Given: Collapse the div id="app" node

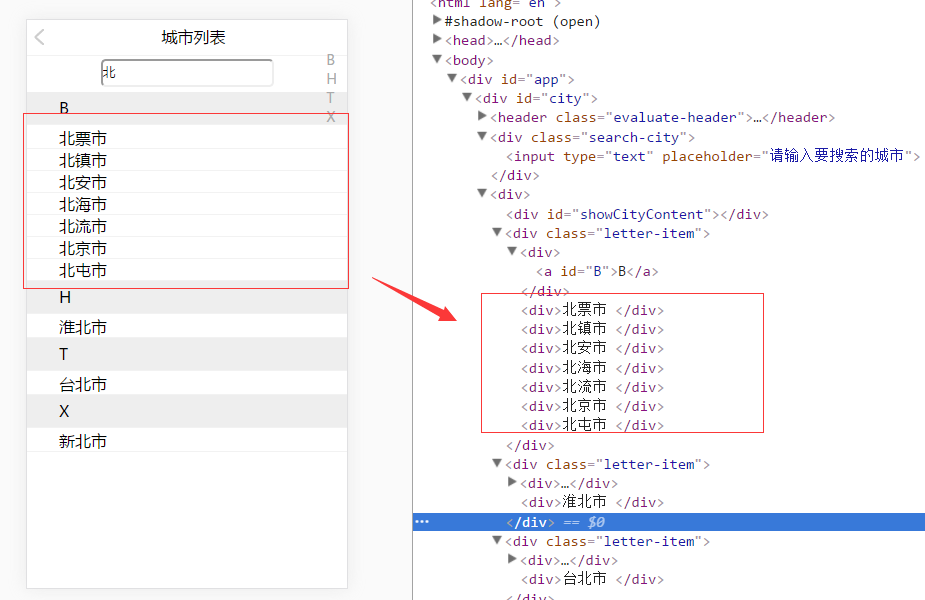Looking at the screenshot, I should pos(452,78).
